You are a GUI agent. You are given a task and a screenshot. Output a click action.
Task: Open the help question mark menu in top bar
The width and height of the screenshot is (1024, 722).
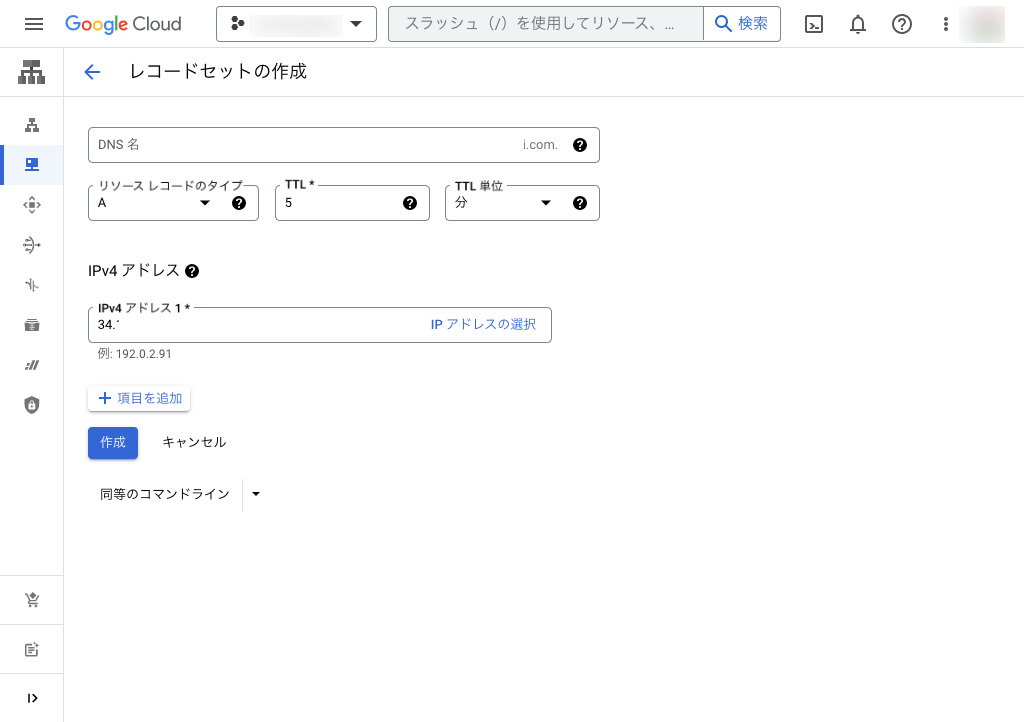click(x=902, y=24)
